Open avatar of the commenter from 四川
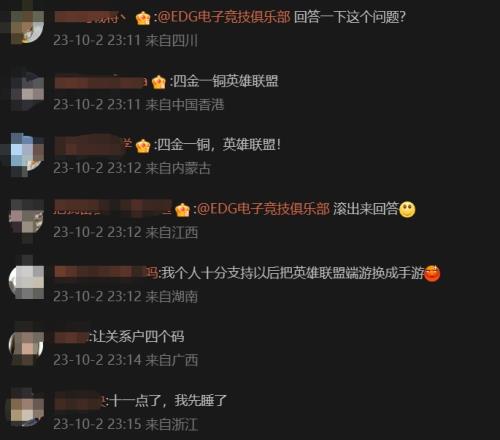The image size is (500, 440). 26,23
